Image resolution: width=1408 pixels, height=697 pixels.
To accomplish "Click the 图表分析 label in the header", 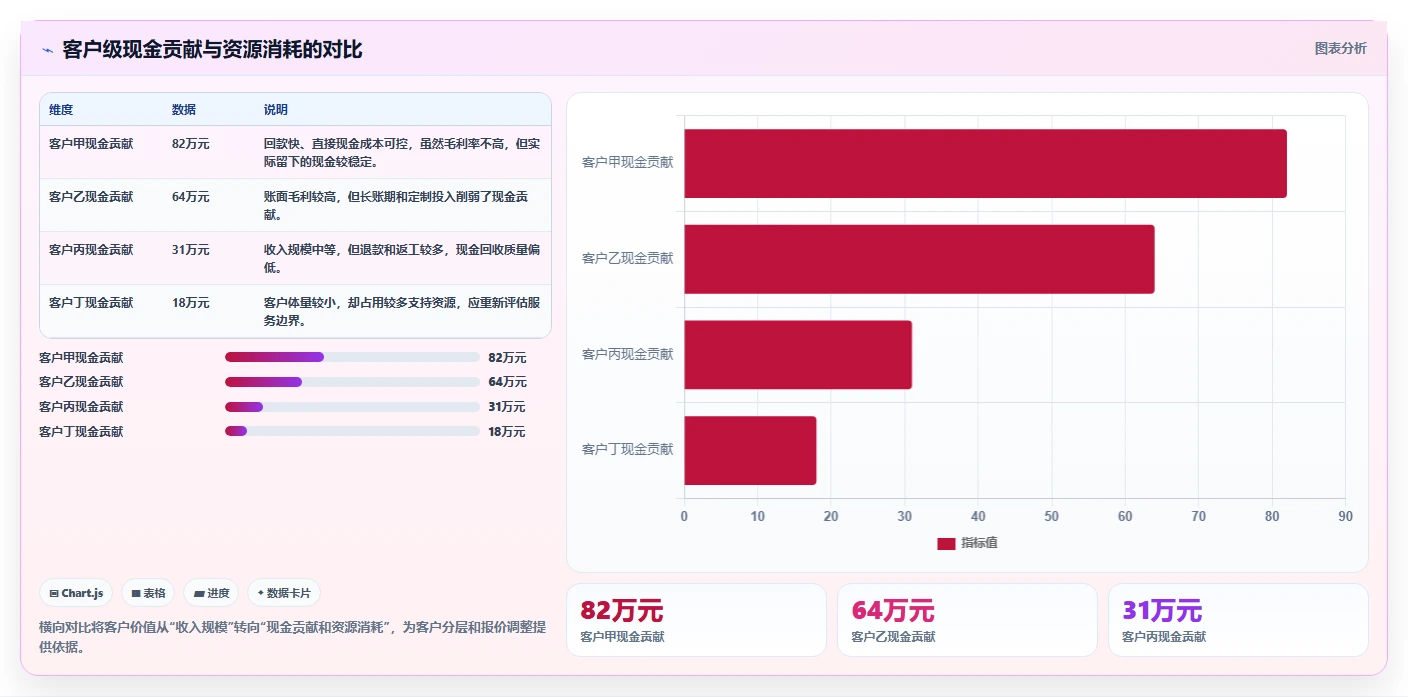I will [1340, 48].
